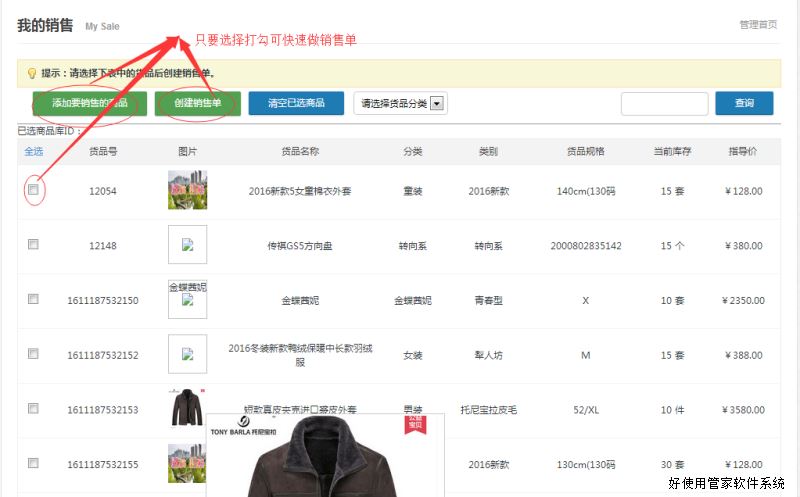Open thumbnail for product 1611187532155

(x=187, y=463)
